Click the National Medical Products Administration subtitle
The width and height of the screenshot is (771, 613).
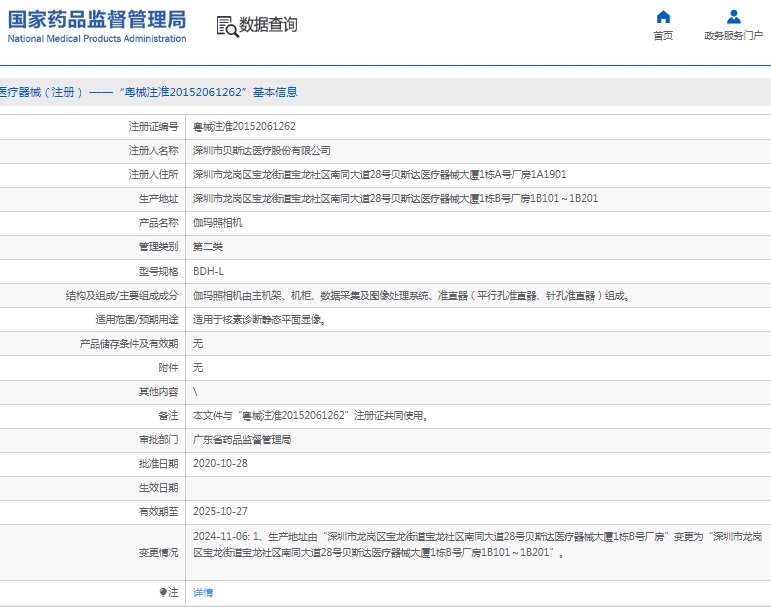click(97, 38)
